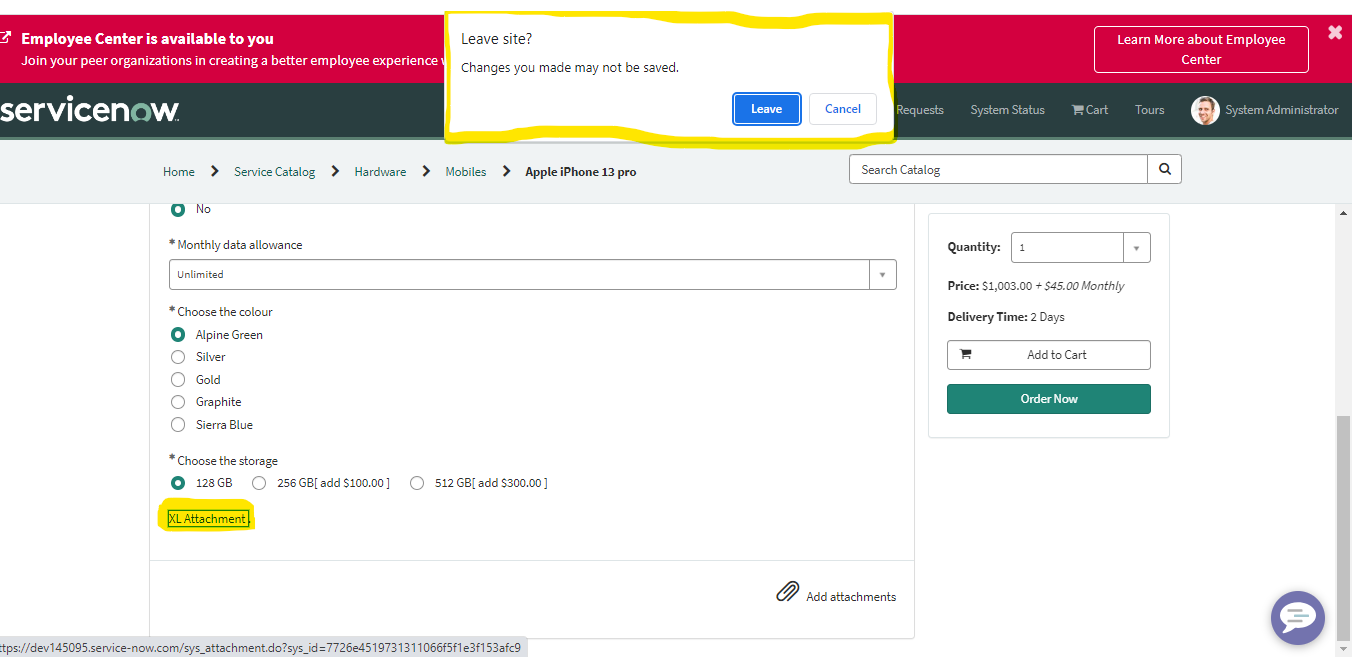Viewport: 1352px width, 657px height.
Task: Click the magnifier search catalog icon
Action: pyautogui.click(x=1164, y=170)
